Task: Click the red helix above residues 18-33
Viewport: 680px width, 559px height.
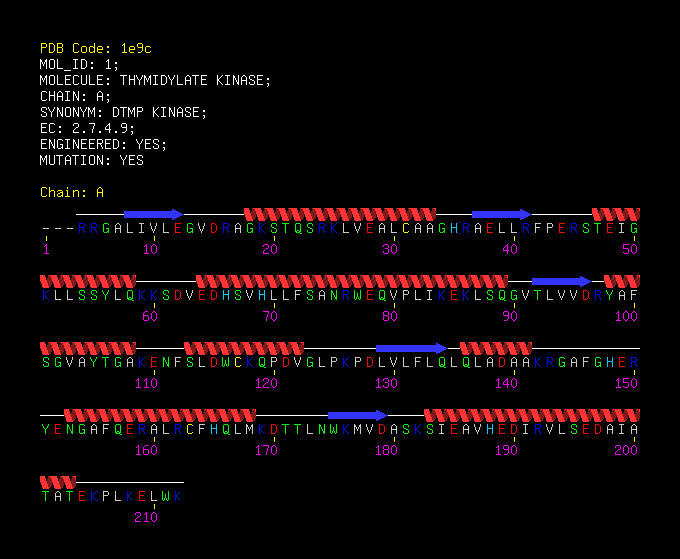Action: click(x=340, y=214)
